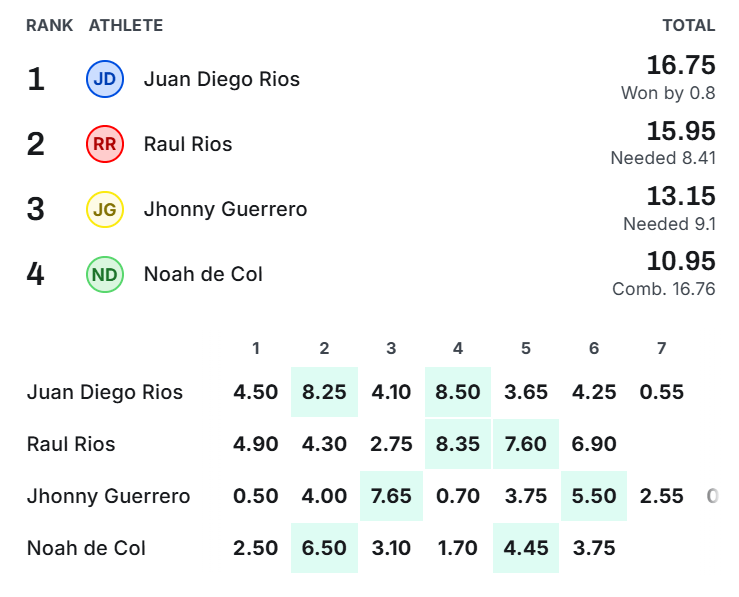Click Noah de Col ND avatar icon
This screenshot has height=597, width=739.
point(105,274)
